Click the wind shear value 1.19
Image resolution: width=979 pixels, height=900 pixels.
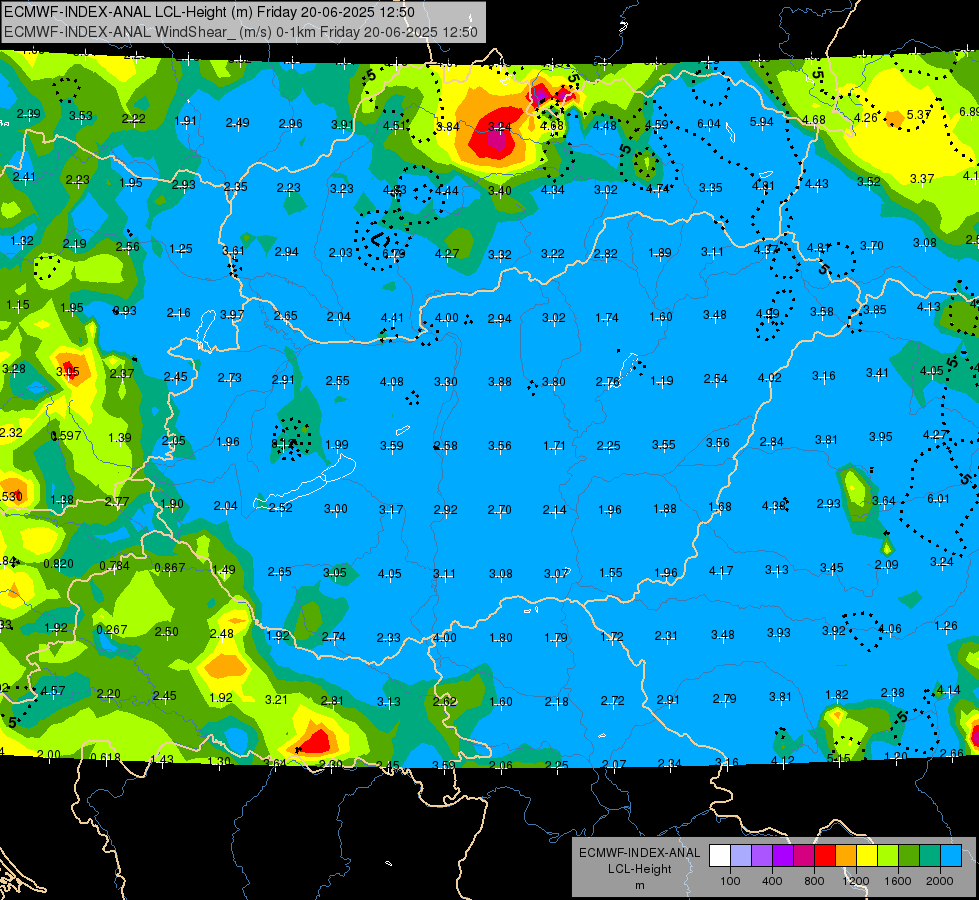point(661,380)
